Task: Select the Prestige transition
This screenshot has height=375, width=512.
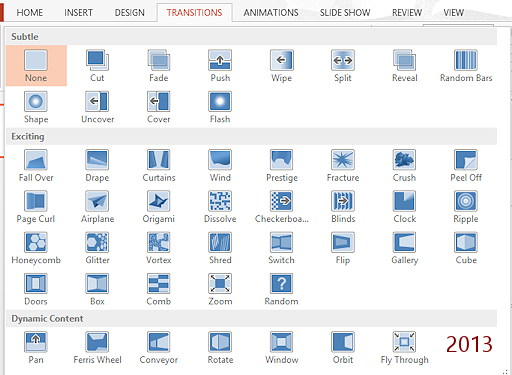Action: click(282, 165)
